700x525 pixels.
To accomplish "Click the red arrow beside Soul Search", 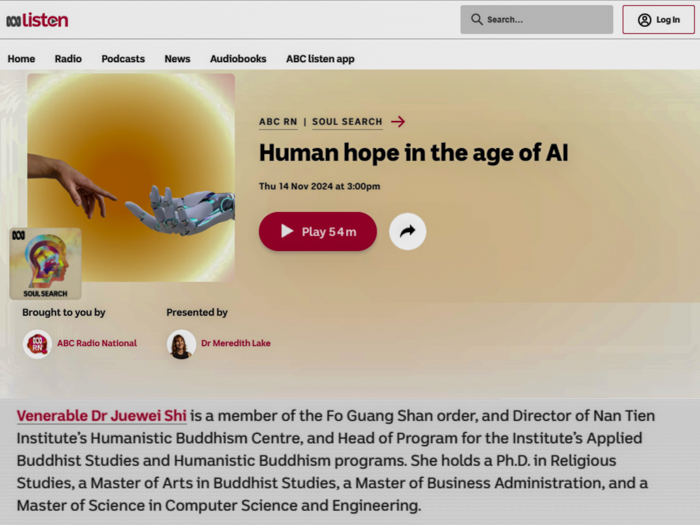I will pos(398,121).
